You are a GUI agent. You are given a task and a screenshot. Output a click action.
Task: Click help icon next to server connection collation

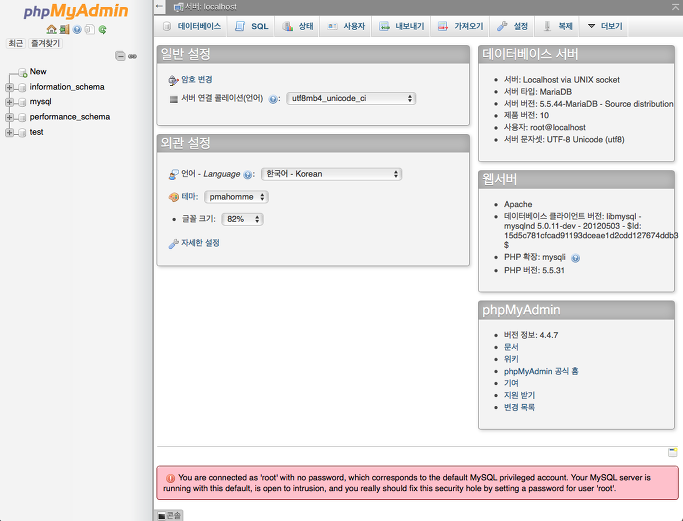click(273, 99)
